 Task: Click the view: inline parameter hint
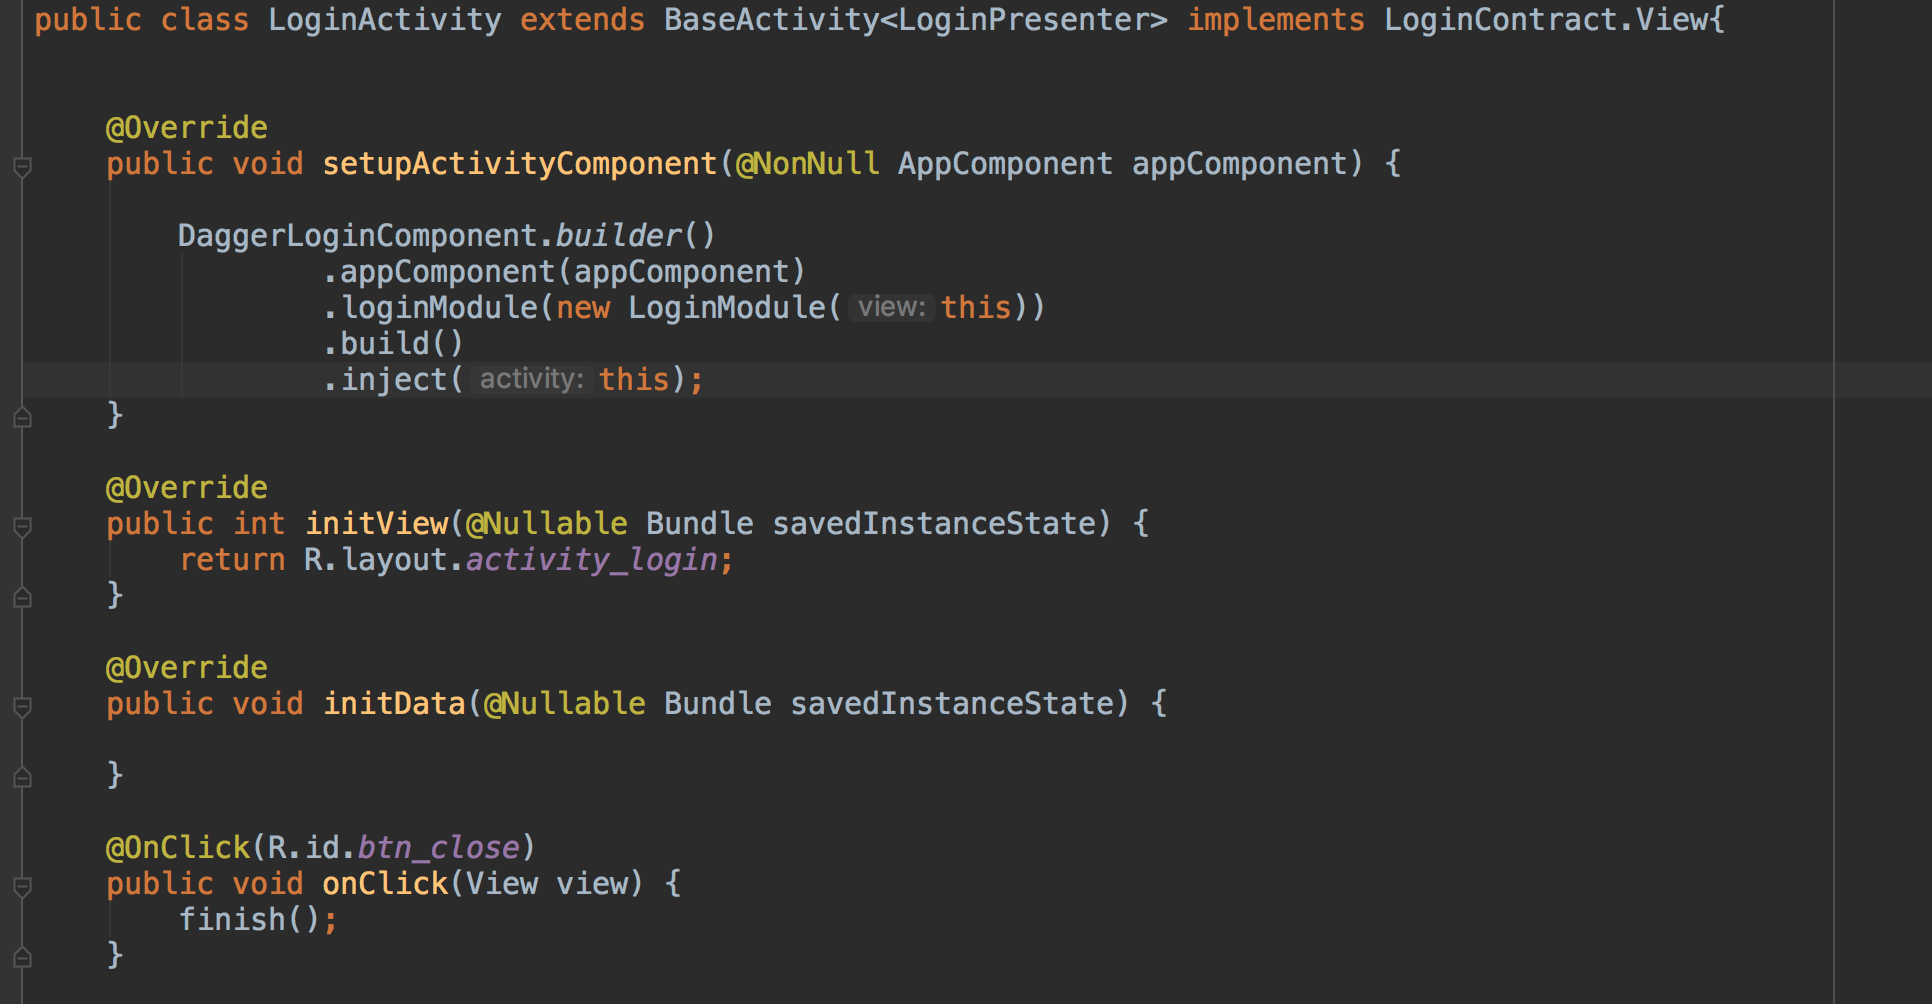[890, 307]
